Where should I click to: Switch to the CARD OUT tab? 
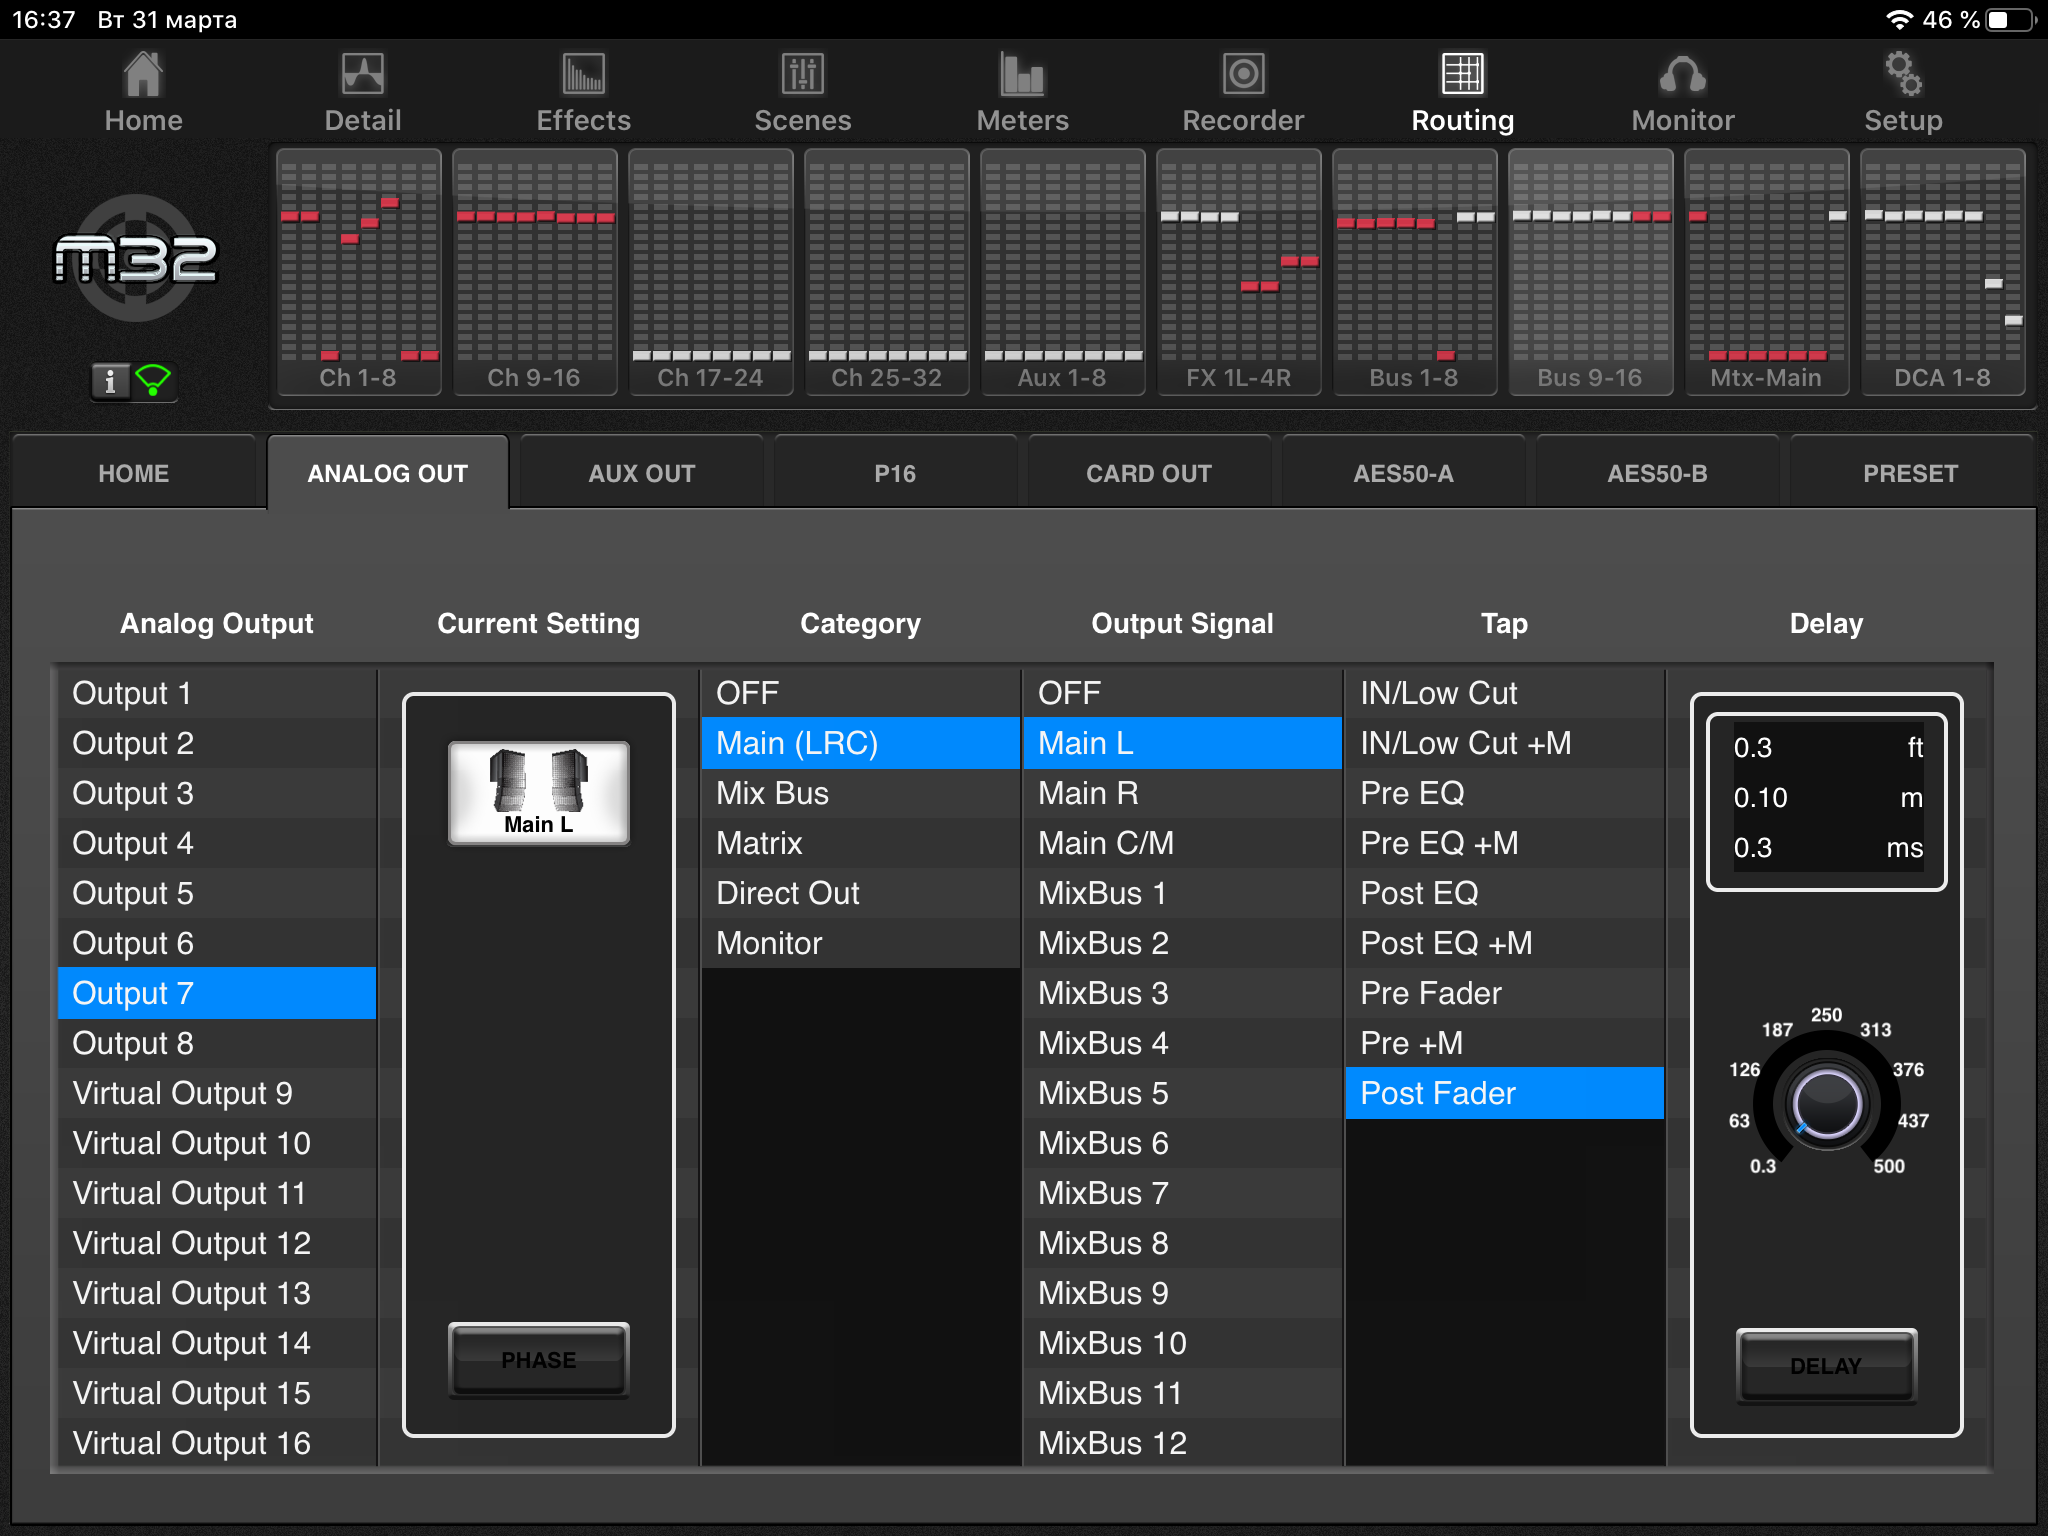[1148, 473]
